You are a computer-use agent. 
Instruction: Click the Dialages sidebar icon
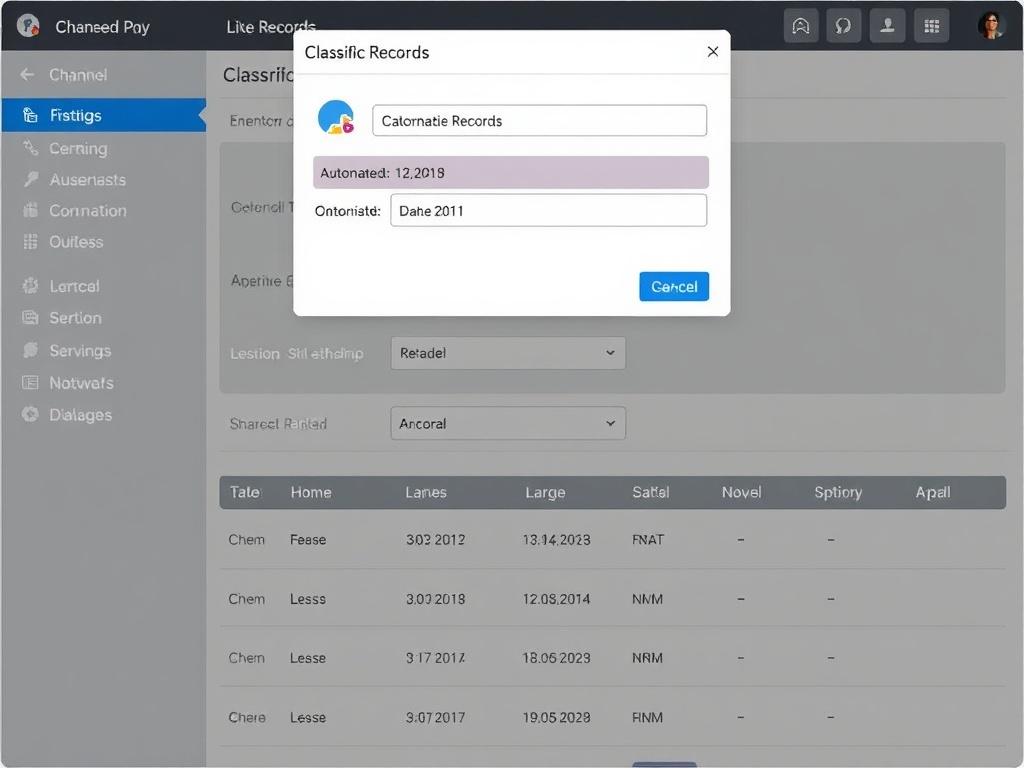(30, 415)
